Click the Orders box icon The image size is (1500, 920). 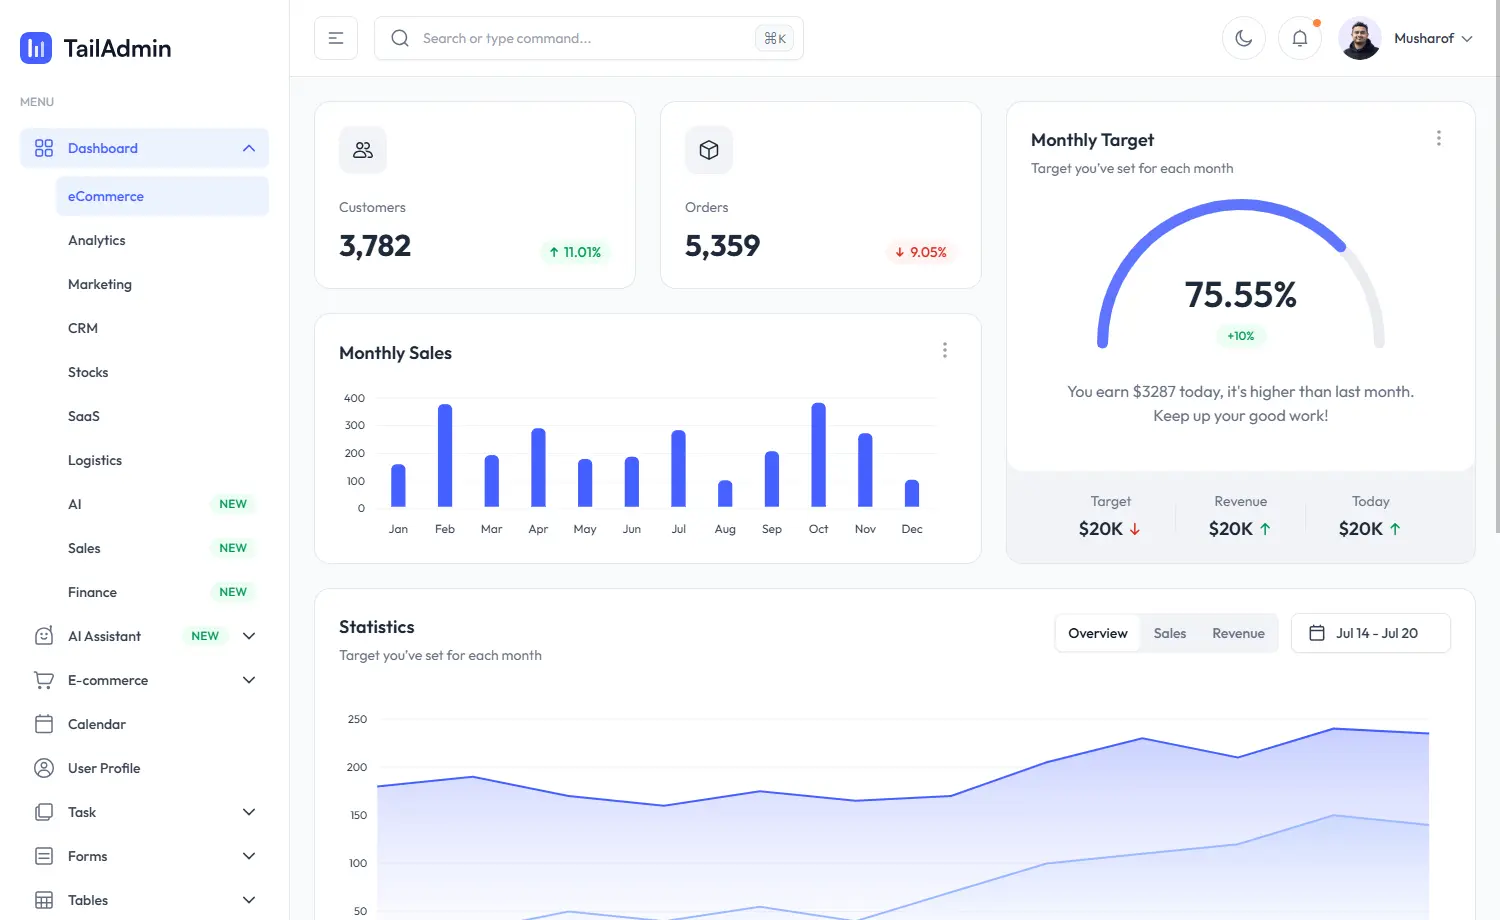click(x=709, y=150)
